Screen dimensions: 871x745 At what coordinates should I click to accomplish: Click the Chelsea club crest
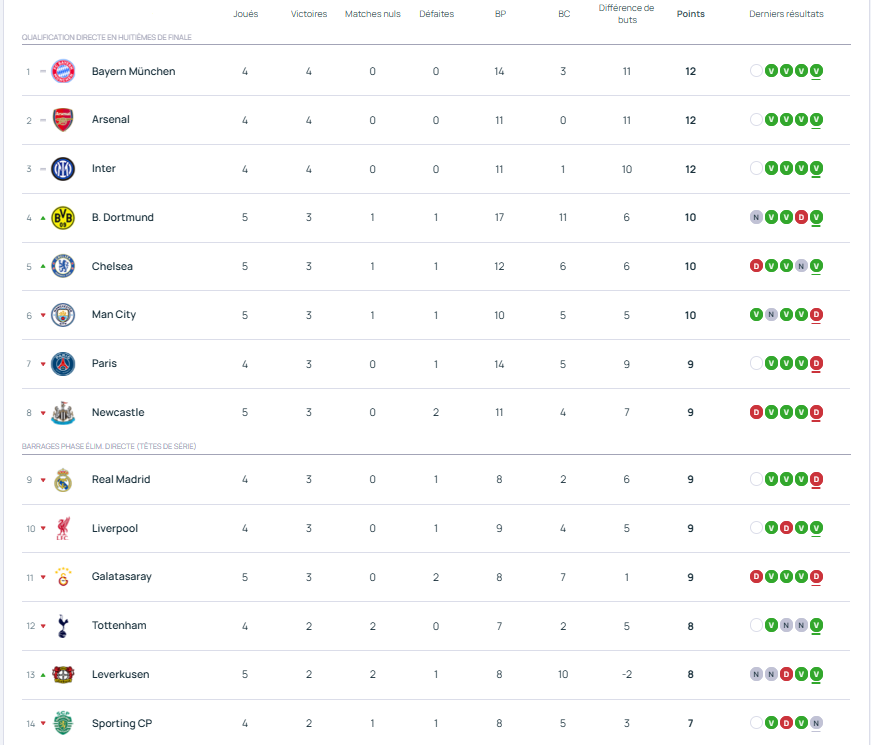coord(63,266)
